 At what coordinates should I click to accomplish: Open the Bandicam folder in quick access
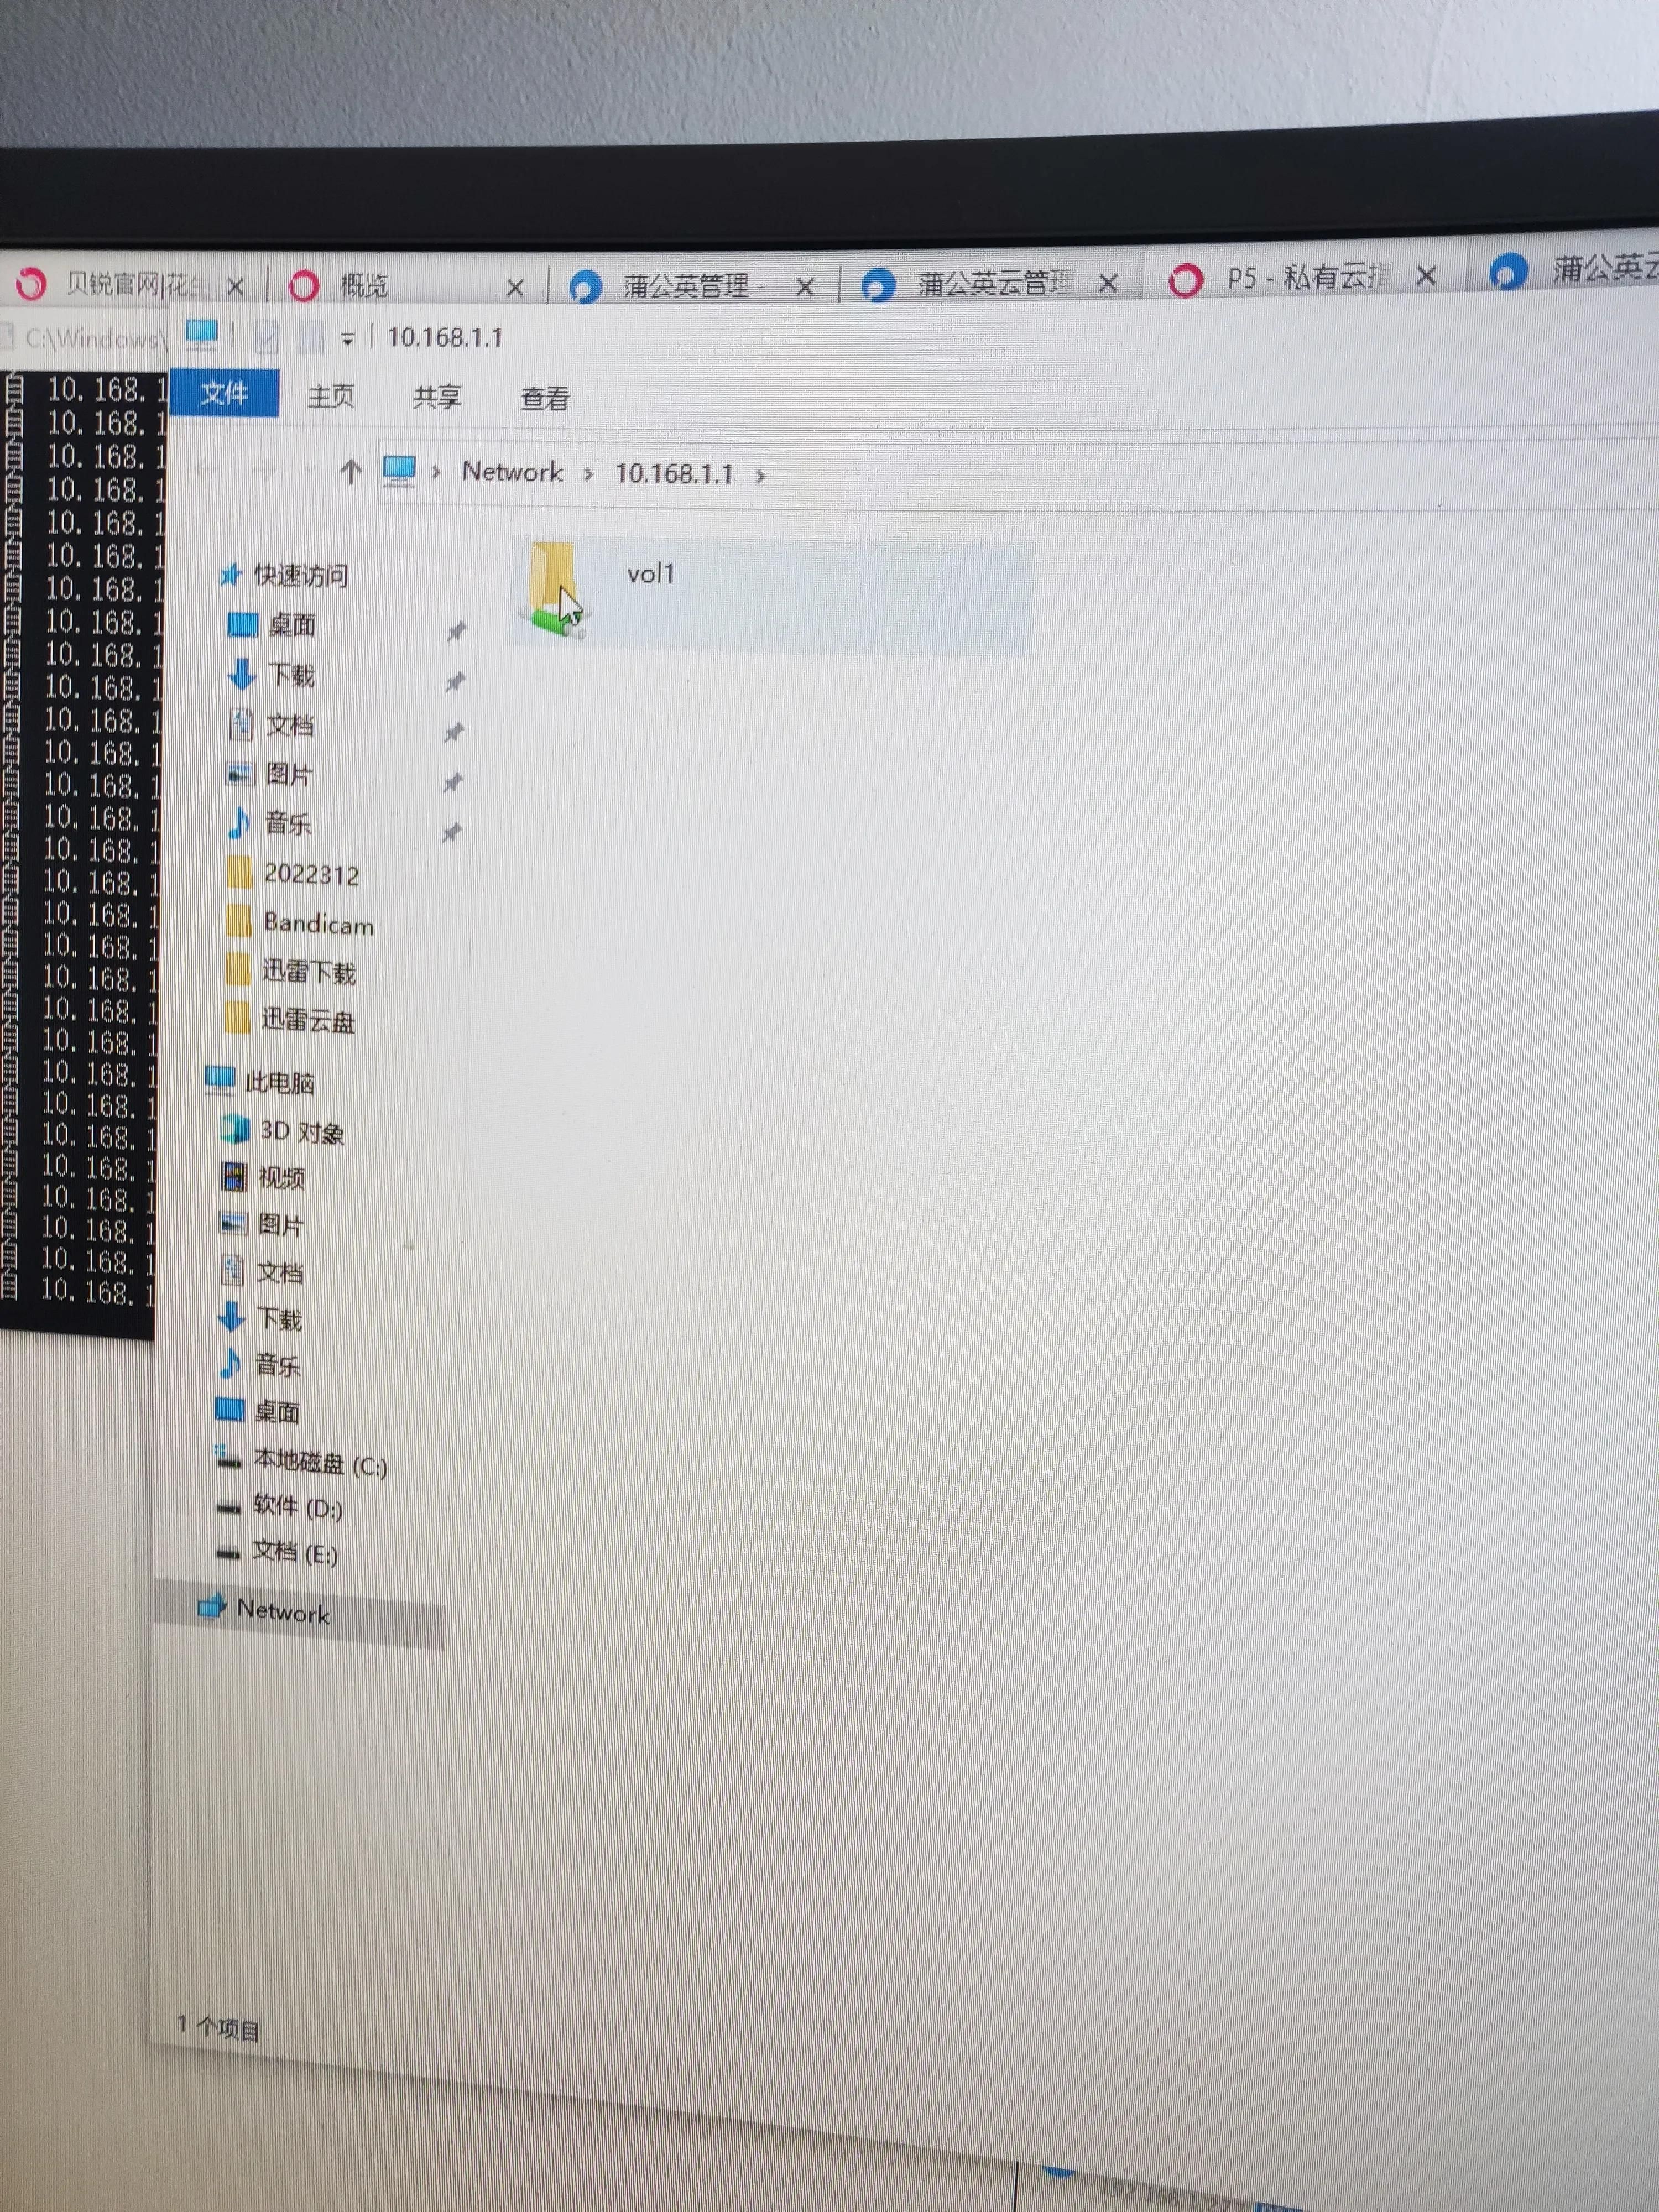point(318,924)
